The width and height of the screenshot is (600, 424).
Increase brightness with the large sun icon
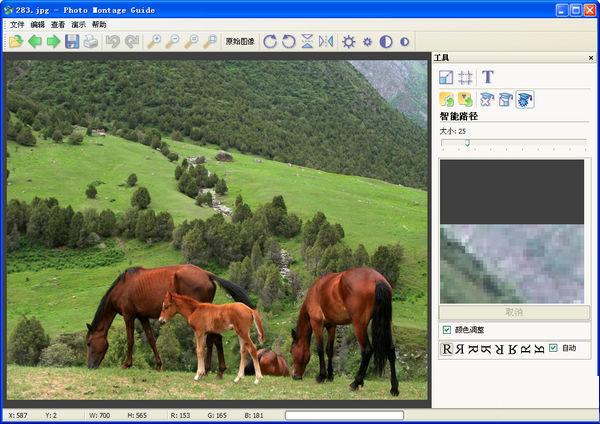point(349,41)
